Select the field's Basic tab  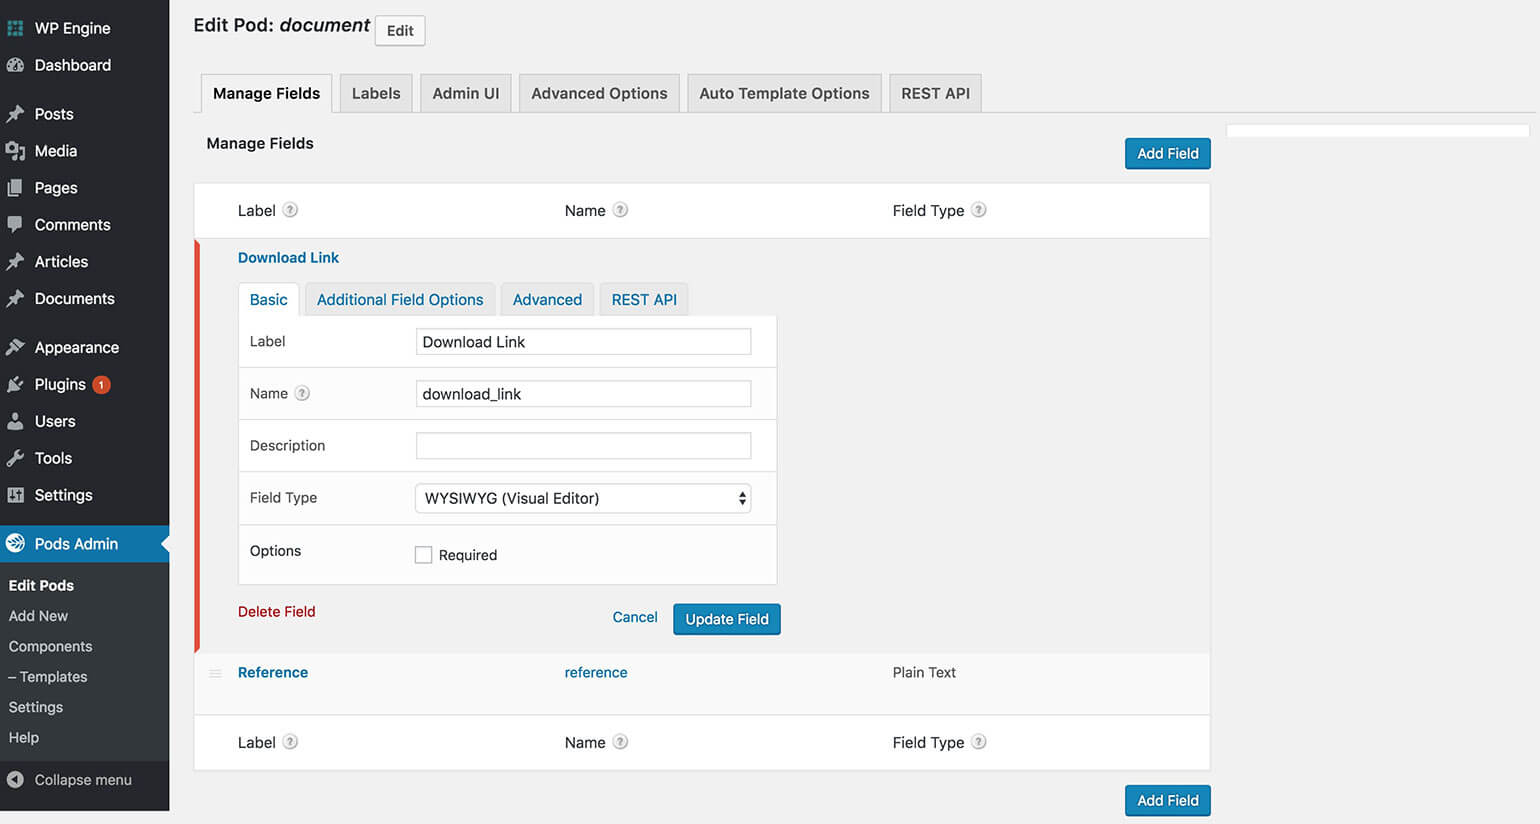point(268,299)
